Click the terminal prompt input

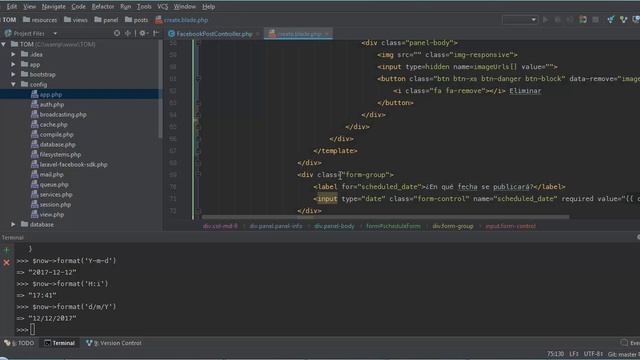(33, 329)
